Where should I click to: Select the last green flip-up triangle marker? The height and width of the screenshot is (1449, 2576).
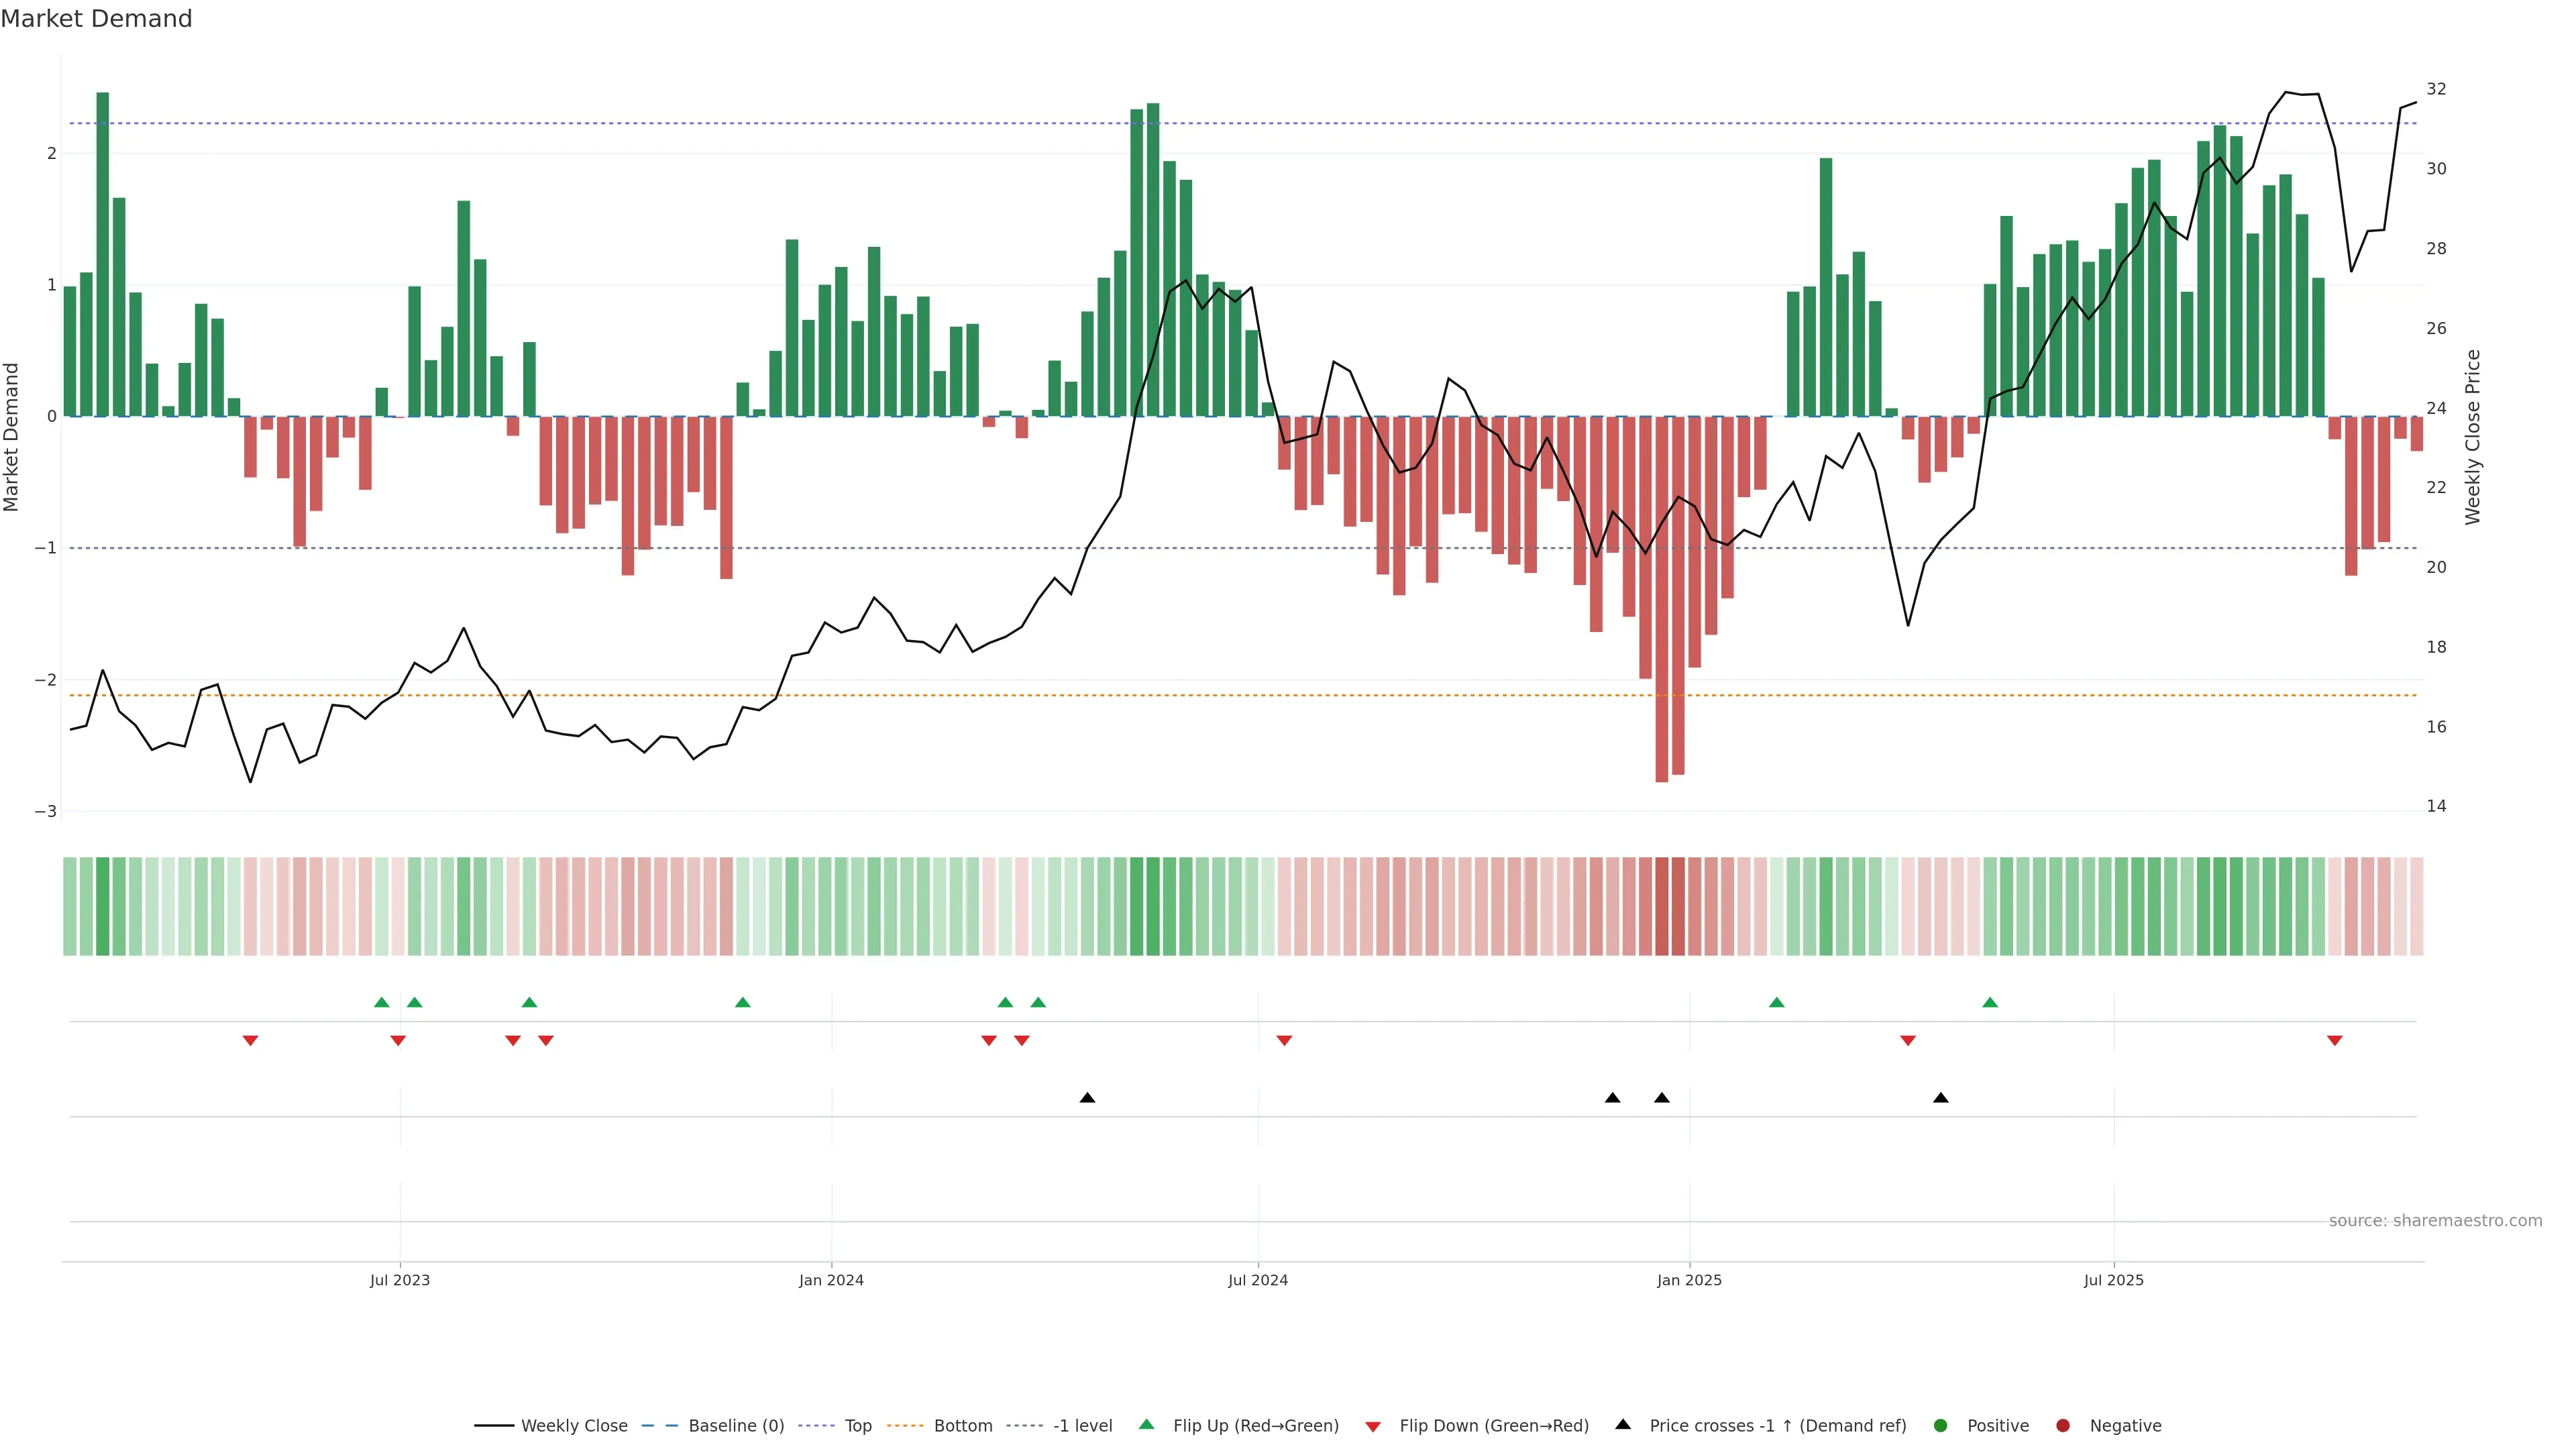tap(1990, 1002)
